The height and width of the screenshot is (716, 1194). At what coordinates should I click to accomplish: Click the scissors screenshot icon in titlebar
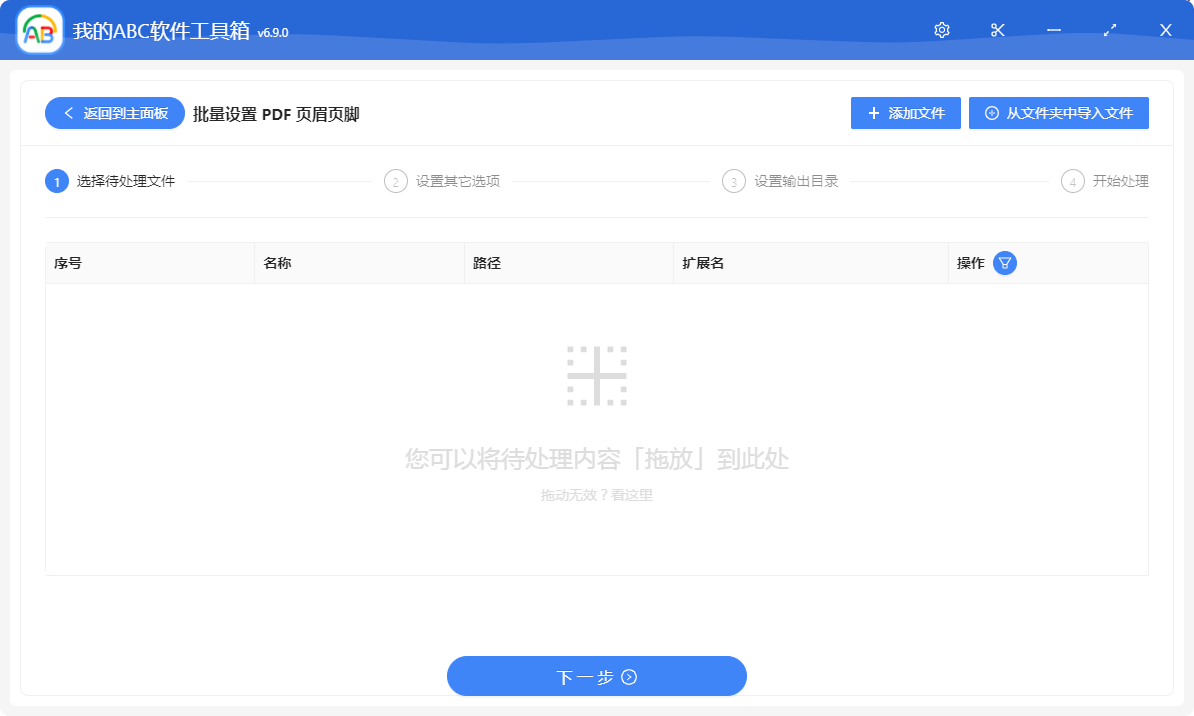[x=997, y=30]
